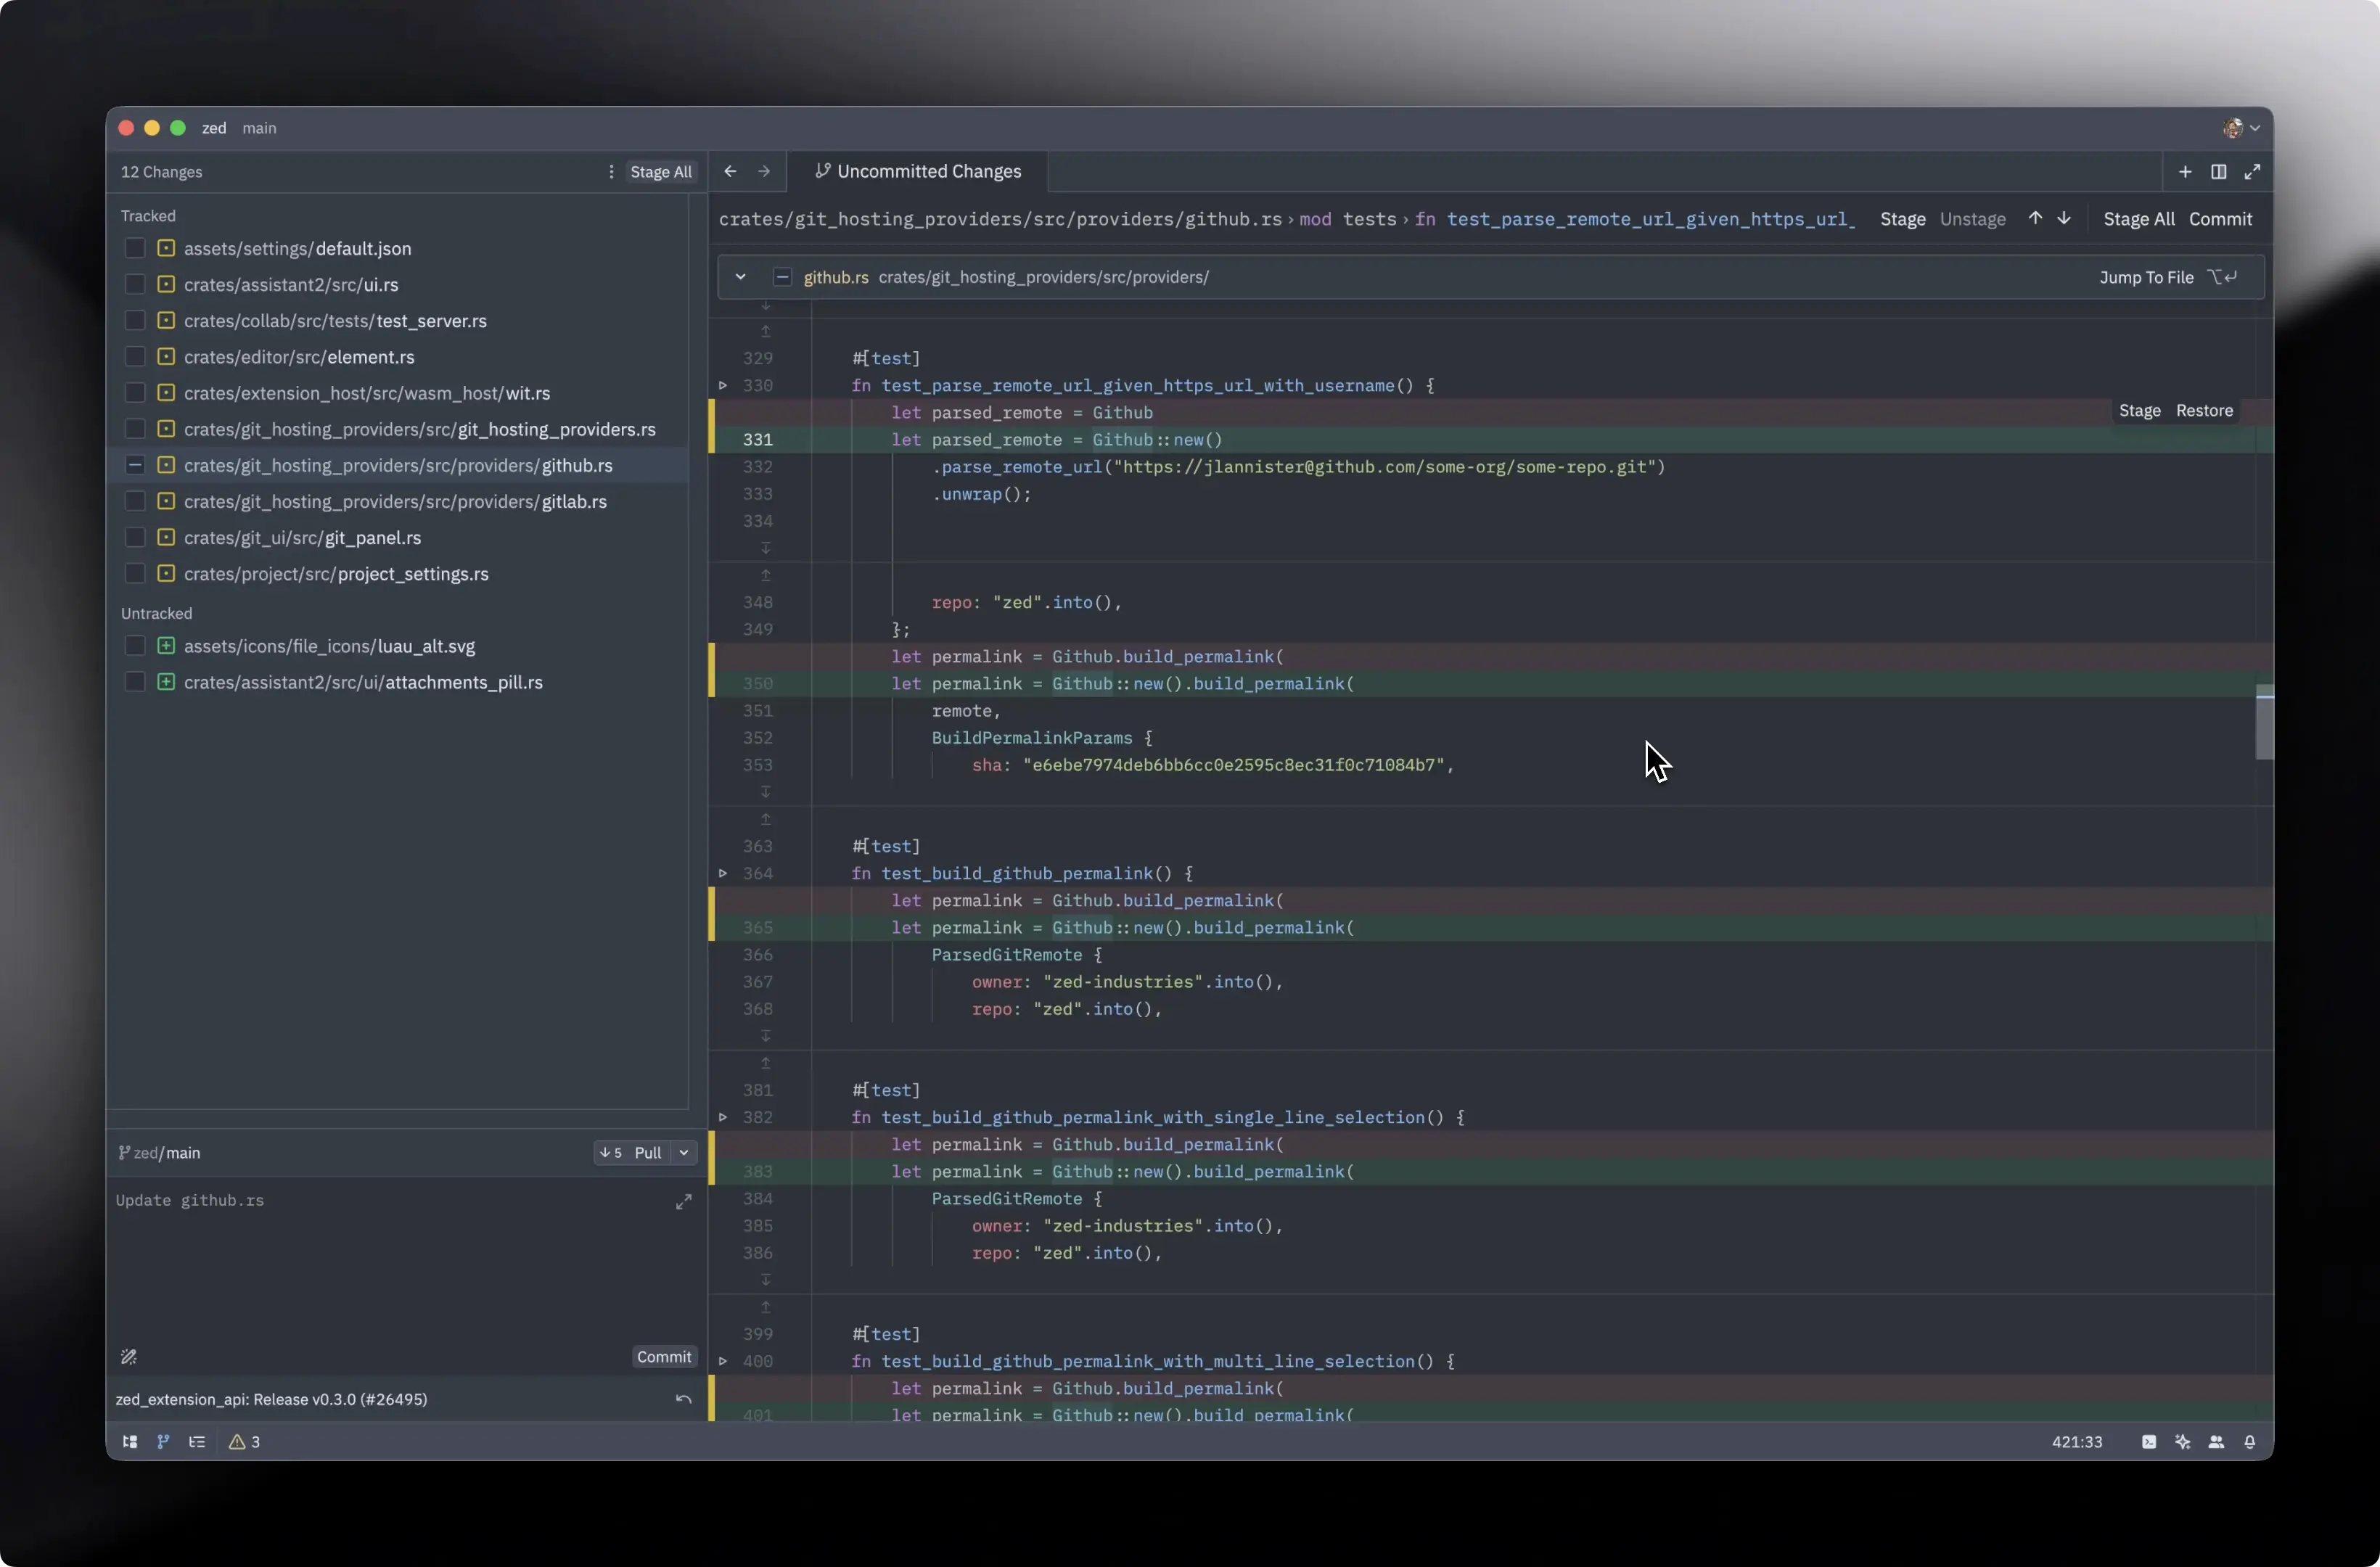Image resolution: width=2380 pixels, height=1567 pixels.
Task: Open the project panel status bar icon
Action: (x=129, y=1441)
